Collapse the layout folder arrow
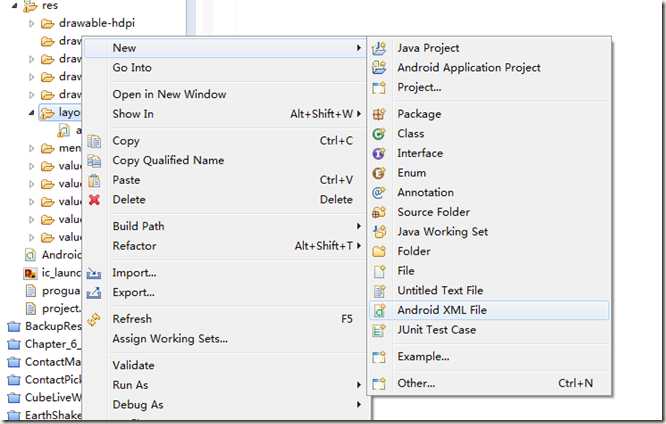The height and width of the screenshot is (424, 666). 31,113
